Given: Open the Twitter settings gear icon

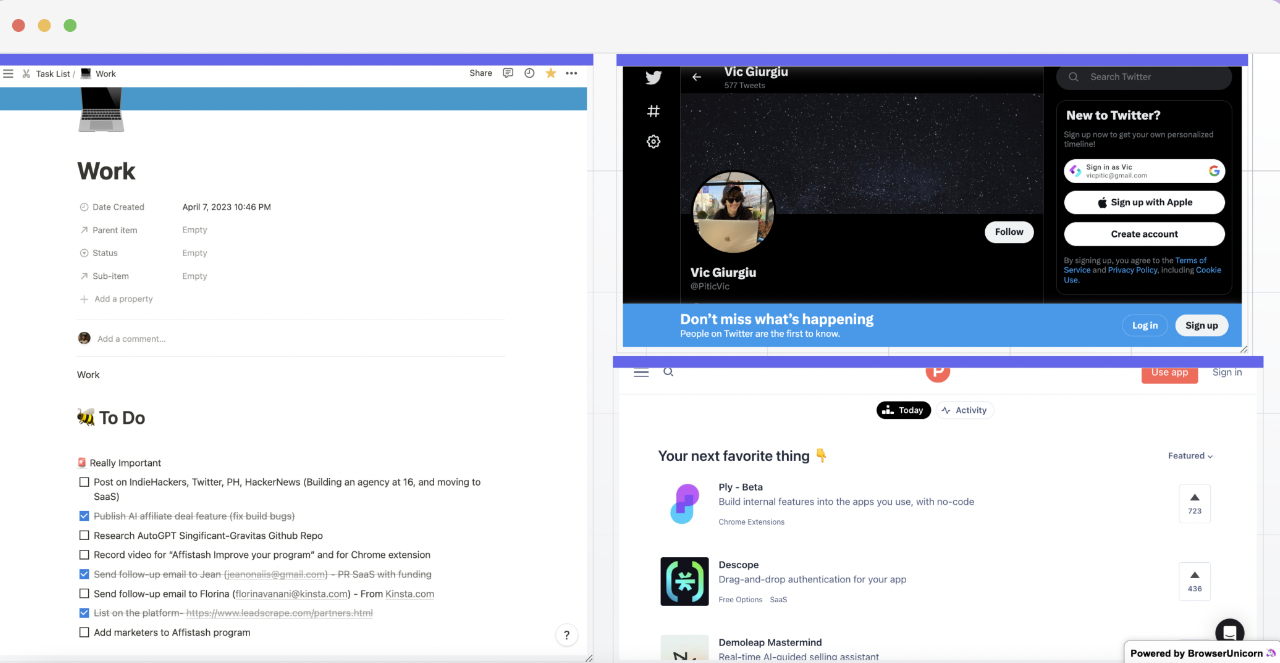Looking at the screenshot, I should pyautogui.click(x=653, y=142).
